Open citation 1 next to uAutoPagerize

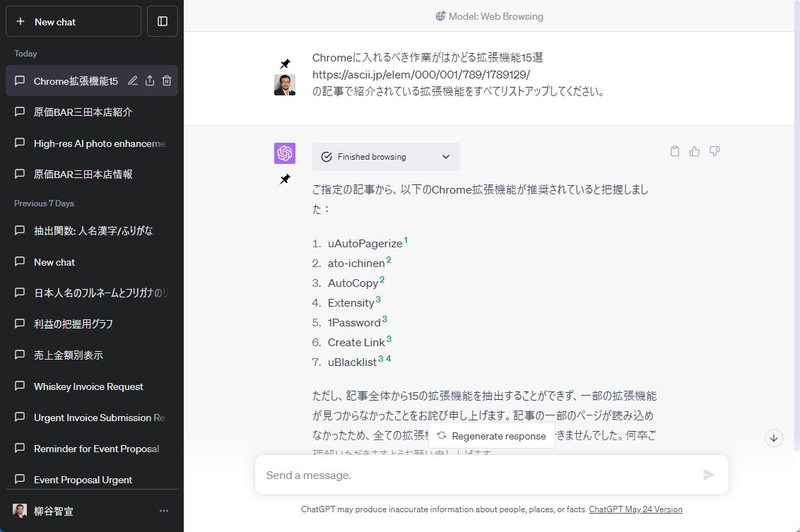click(x=406, y=240)
